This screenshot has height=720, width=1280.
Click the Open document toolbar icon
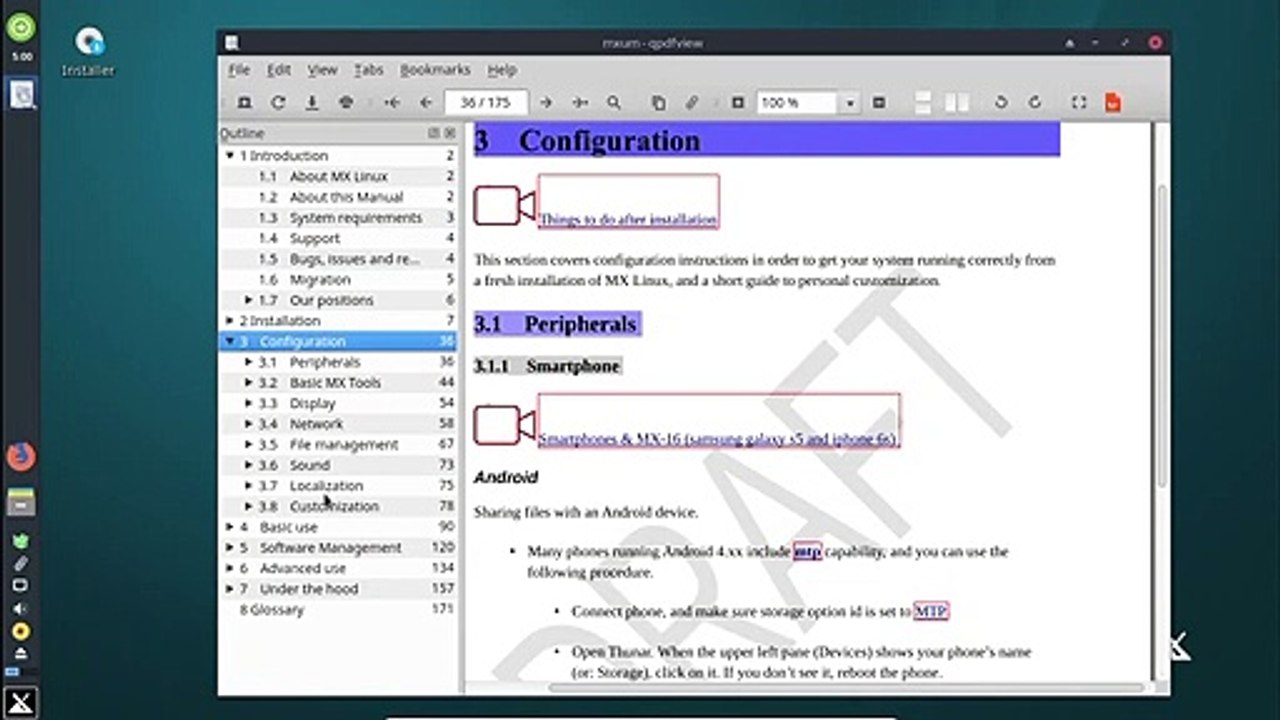pyautogui.click(x=244, y=103)
